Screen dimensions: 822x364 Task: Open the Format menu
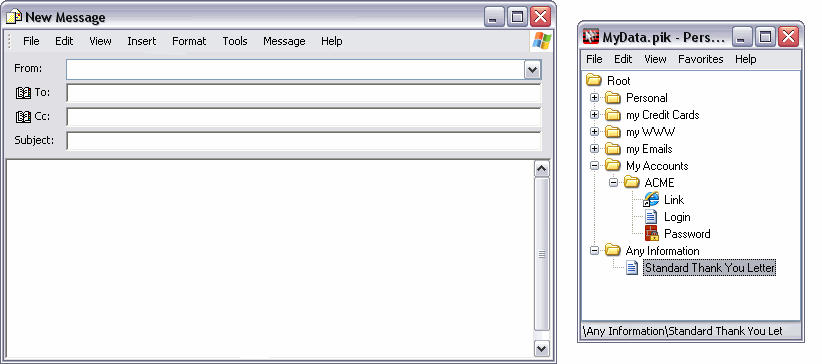(x=189, y=41)
